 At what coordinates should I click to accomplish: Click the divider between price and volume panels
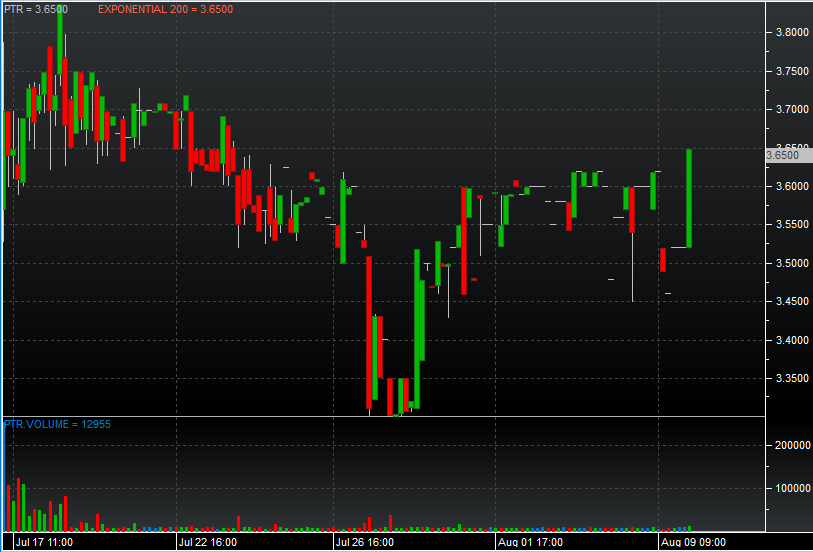[x=380, y=417]
